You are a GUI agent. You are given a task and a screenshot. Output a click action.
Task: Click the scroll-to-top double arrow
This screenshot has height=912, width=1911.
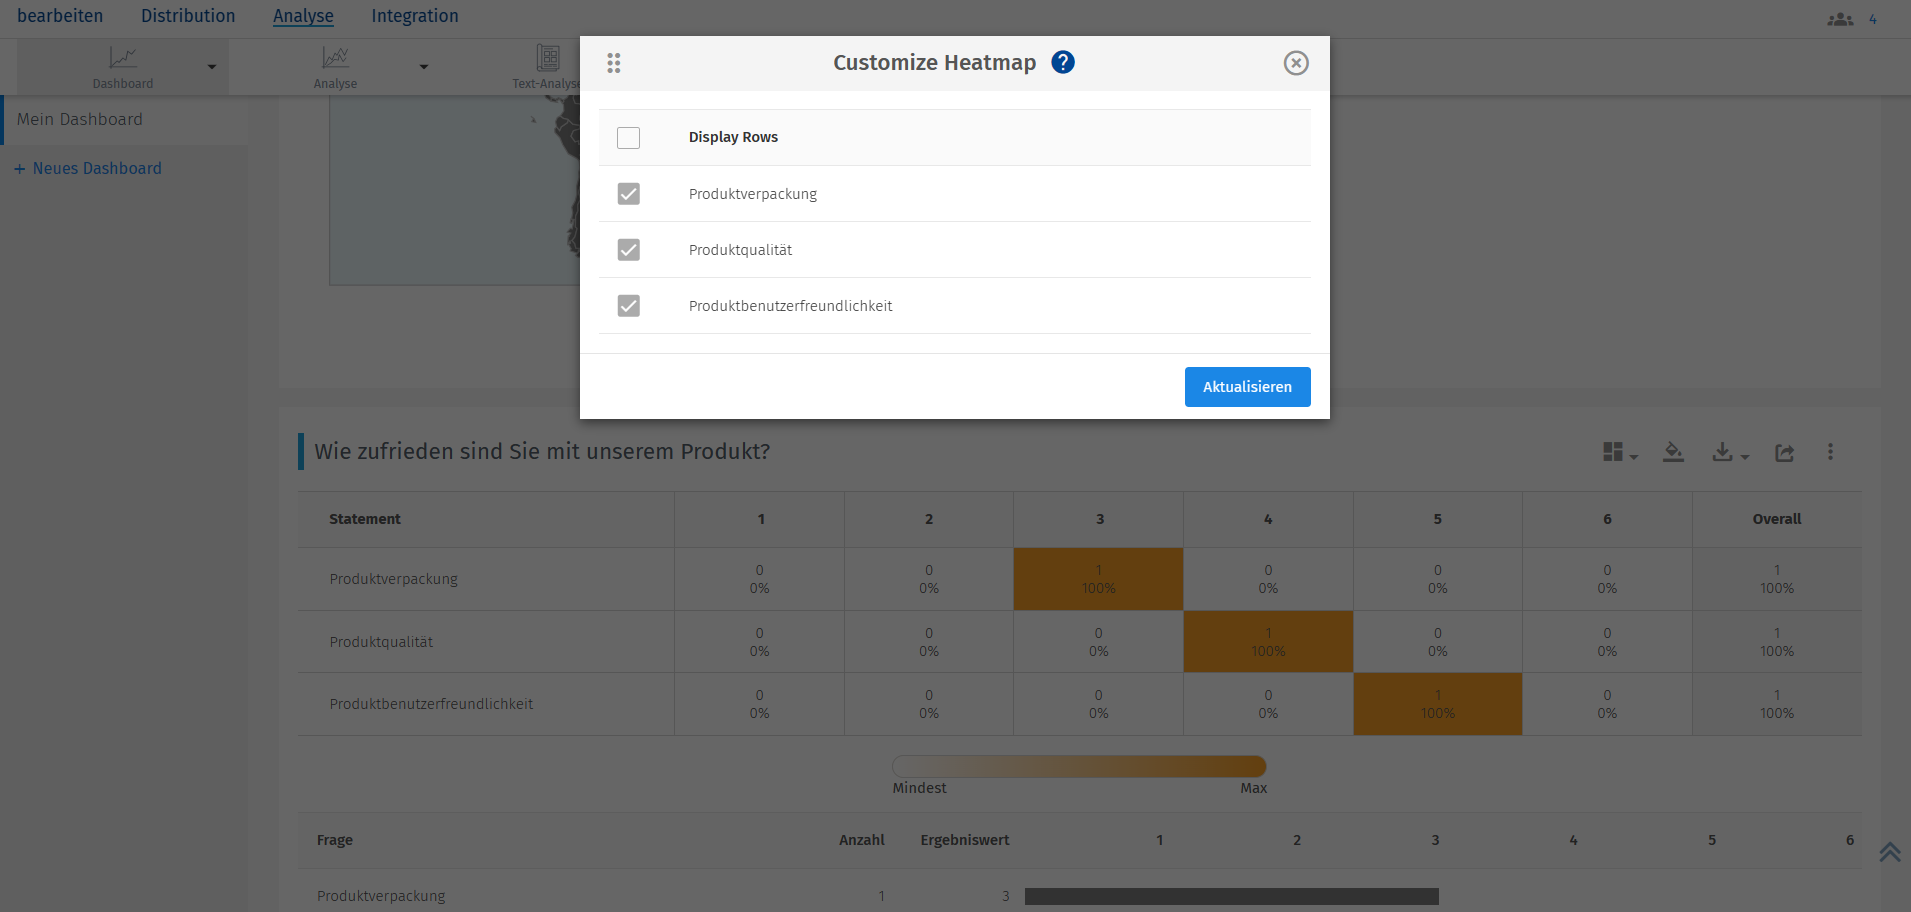point(1889,852)
